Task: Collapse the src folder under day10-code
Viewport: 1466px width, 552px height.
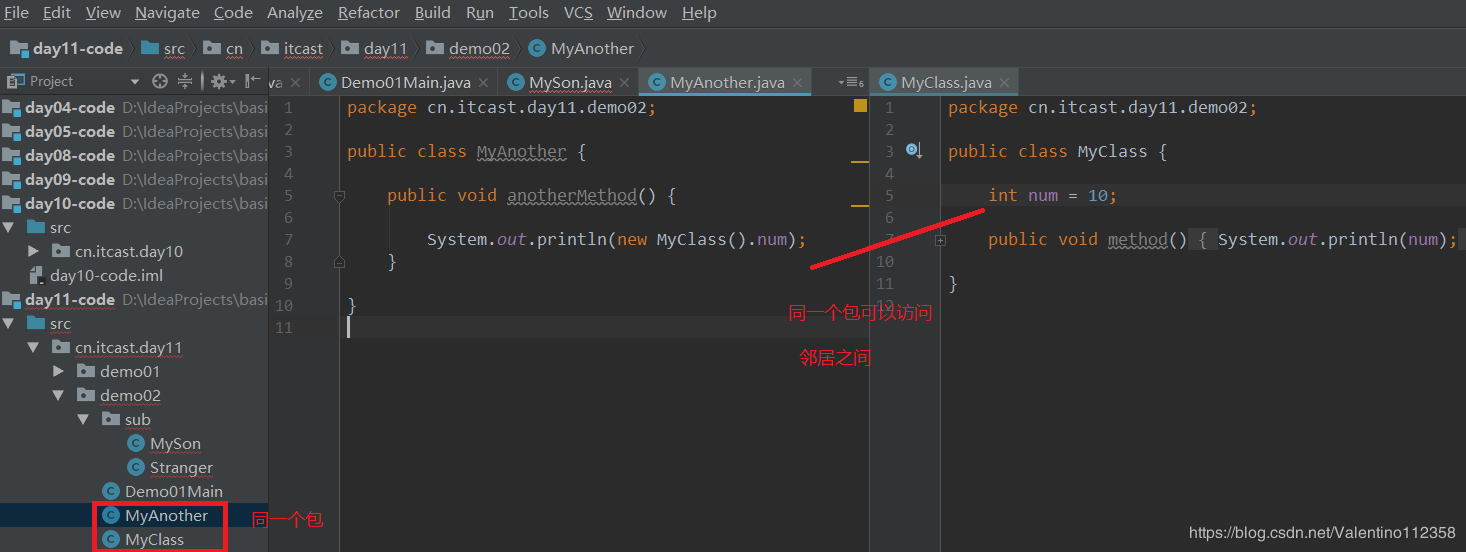Action: point(9,227)
